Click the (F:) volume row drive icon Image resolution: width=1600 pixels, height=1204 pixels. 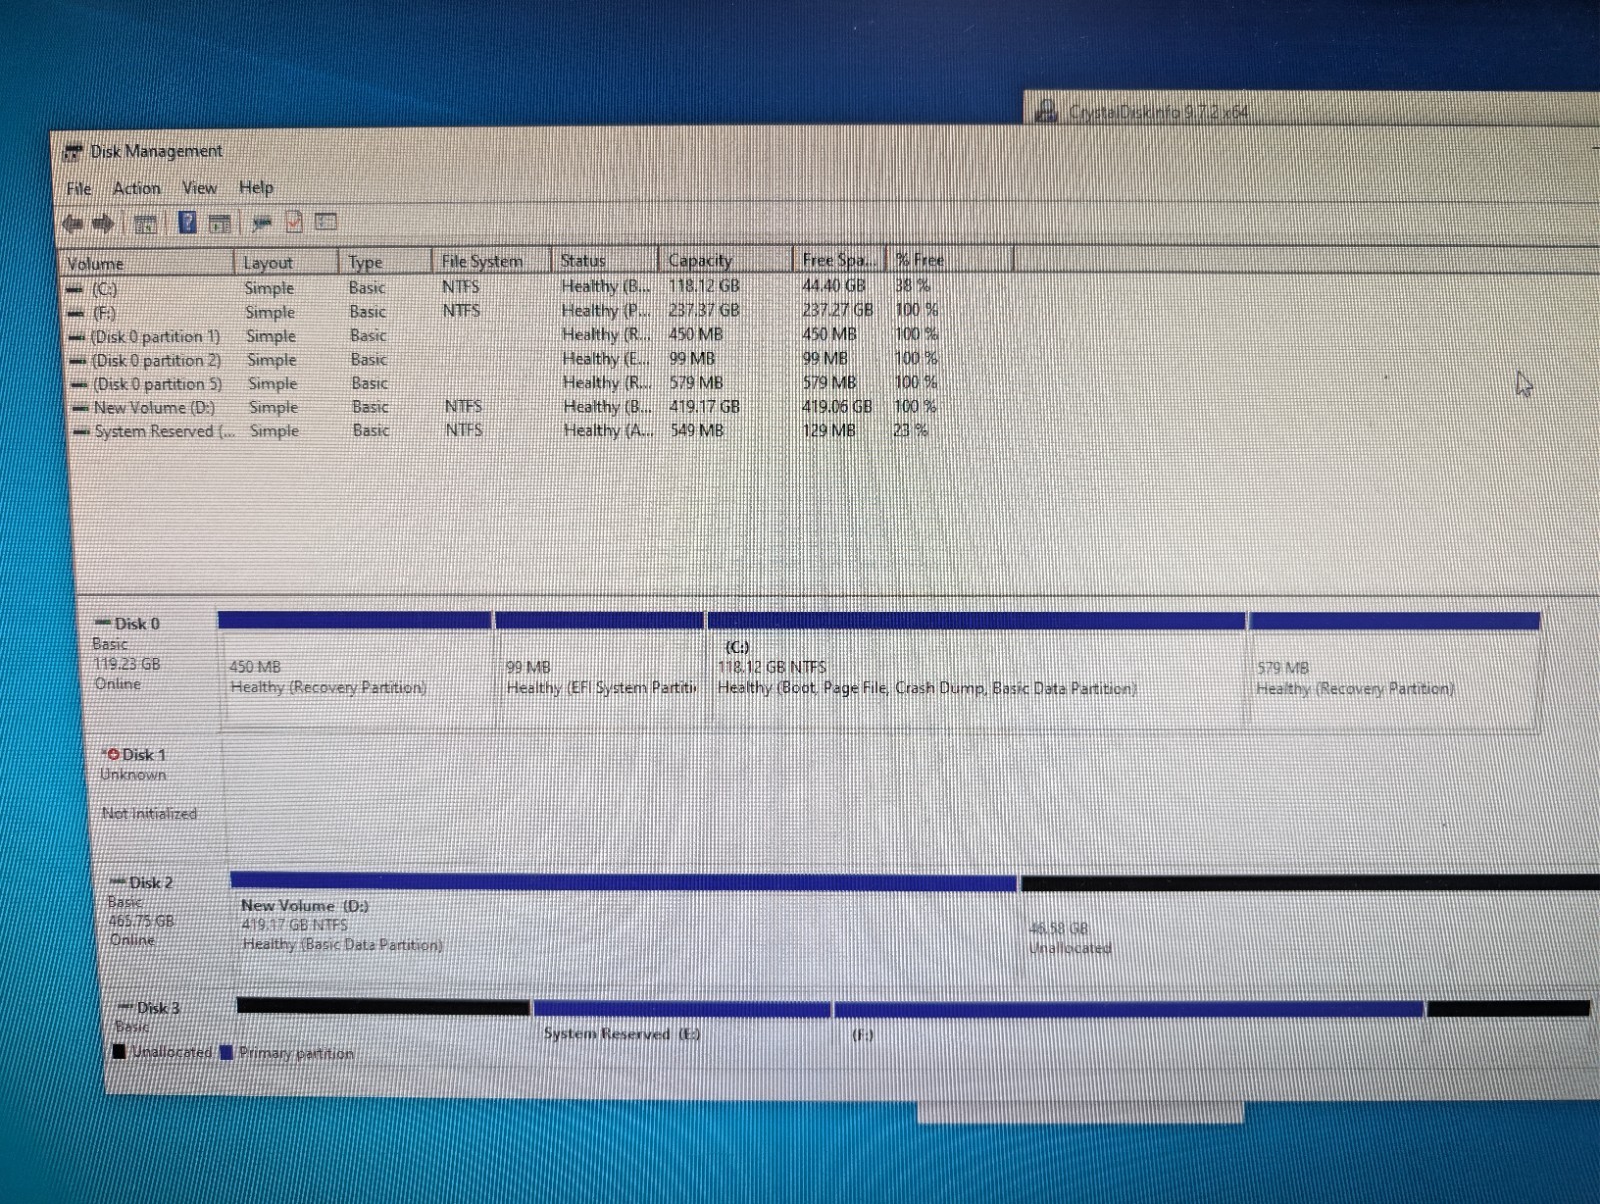77,313
